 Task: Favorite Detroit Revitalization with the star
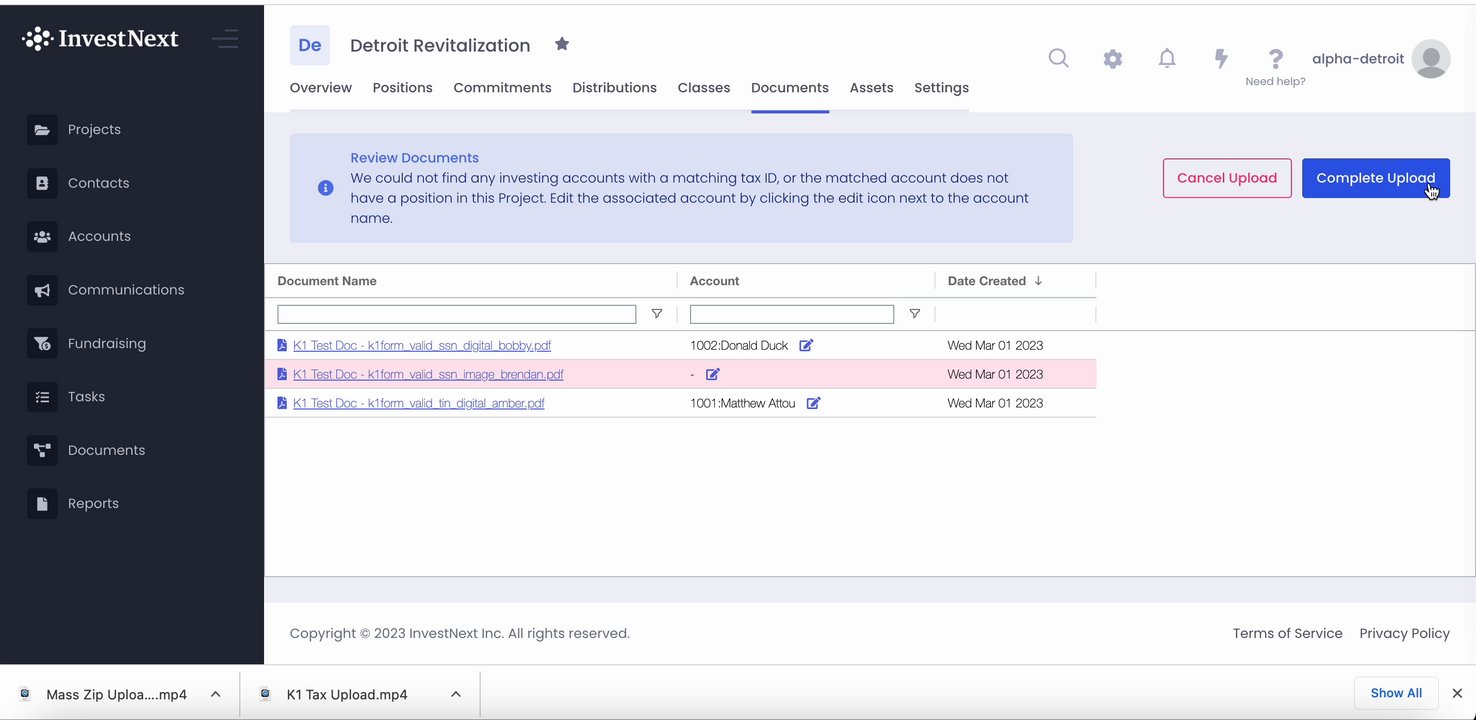point(562,44)
